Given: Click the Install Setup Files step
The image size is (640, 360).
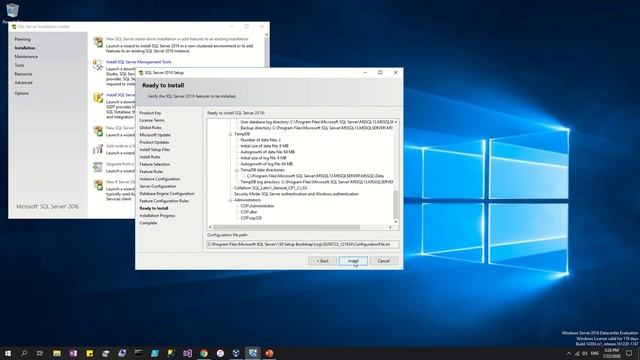Looking at the screenshot, I should tap(154, 149).
